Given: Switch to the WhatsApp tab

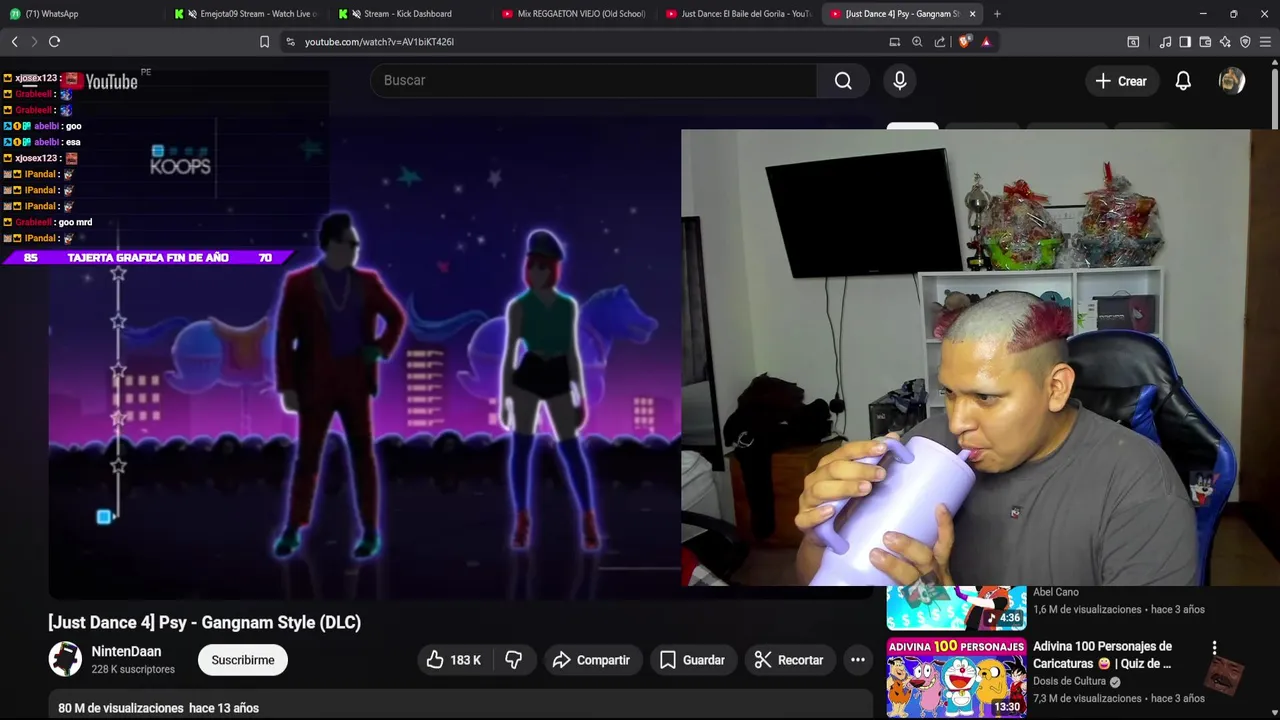Looking at the screenshot, I should pyautogui.click(x=80, y=14).
